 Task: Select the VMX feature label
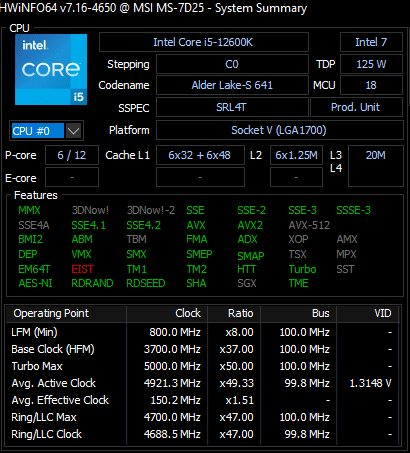81,254
